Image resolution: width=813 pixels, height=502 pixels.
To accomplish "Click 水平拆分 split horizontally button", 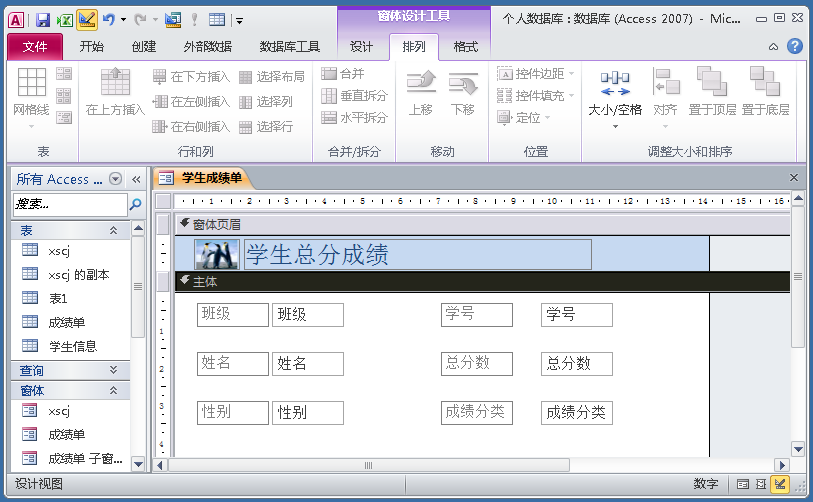I will point(354,118).
